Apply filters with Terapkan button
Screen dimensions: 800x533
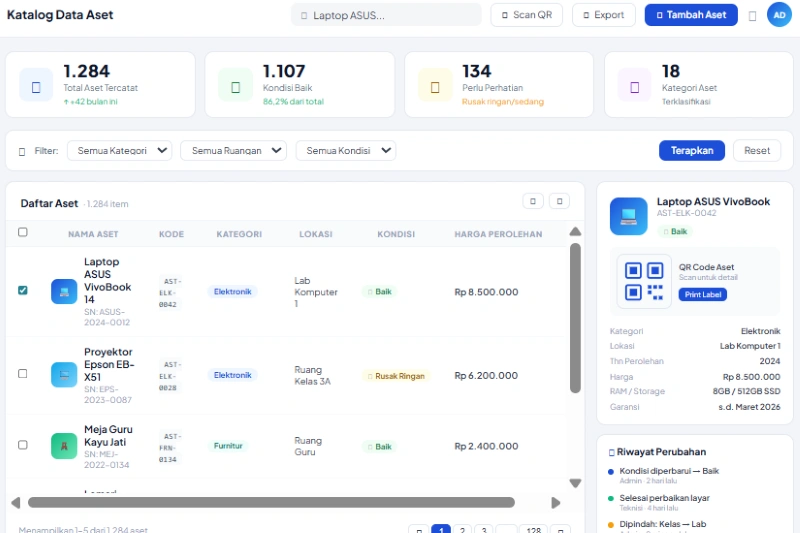pyautogui.click(x=691, y=150)
